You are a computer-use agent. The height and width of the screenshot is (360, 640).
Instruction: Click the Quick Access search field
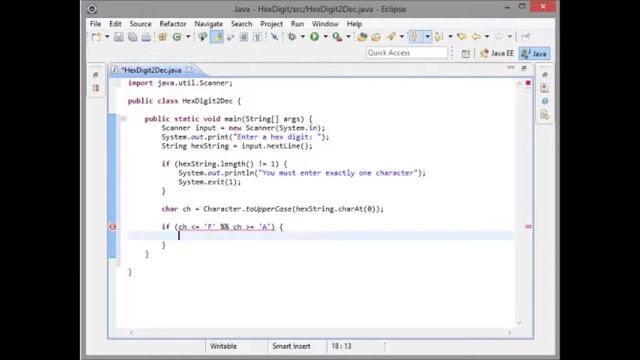[x=407, y=53]
